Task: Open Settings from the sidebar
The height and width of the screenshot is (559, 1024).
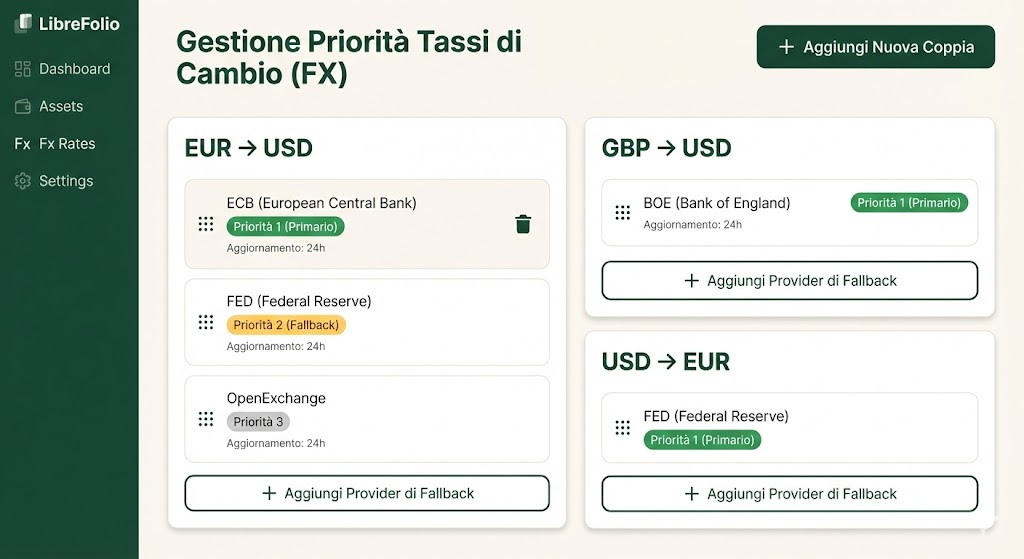Action: coord(66,181)
